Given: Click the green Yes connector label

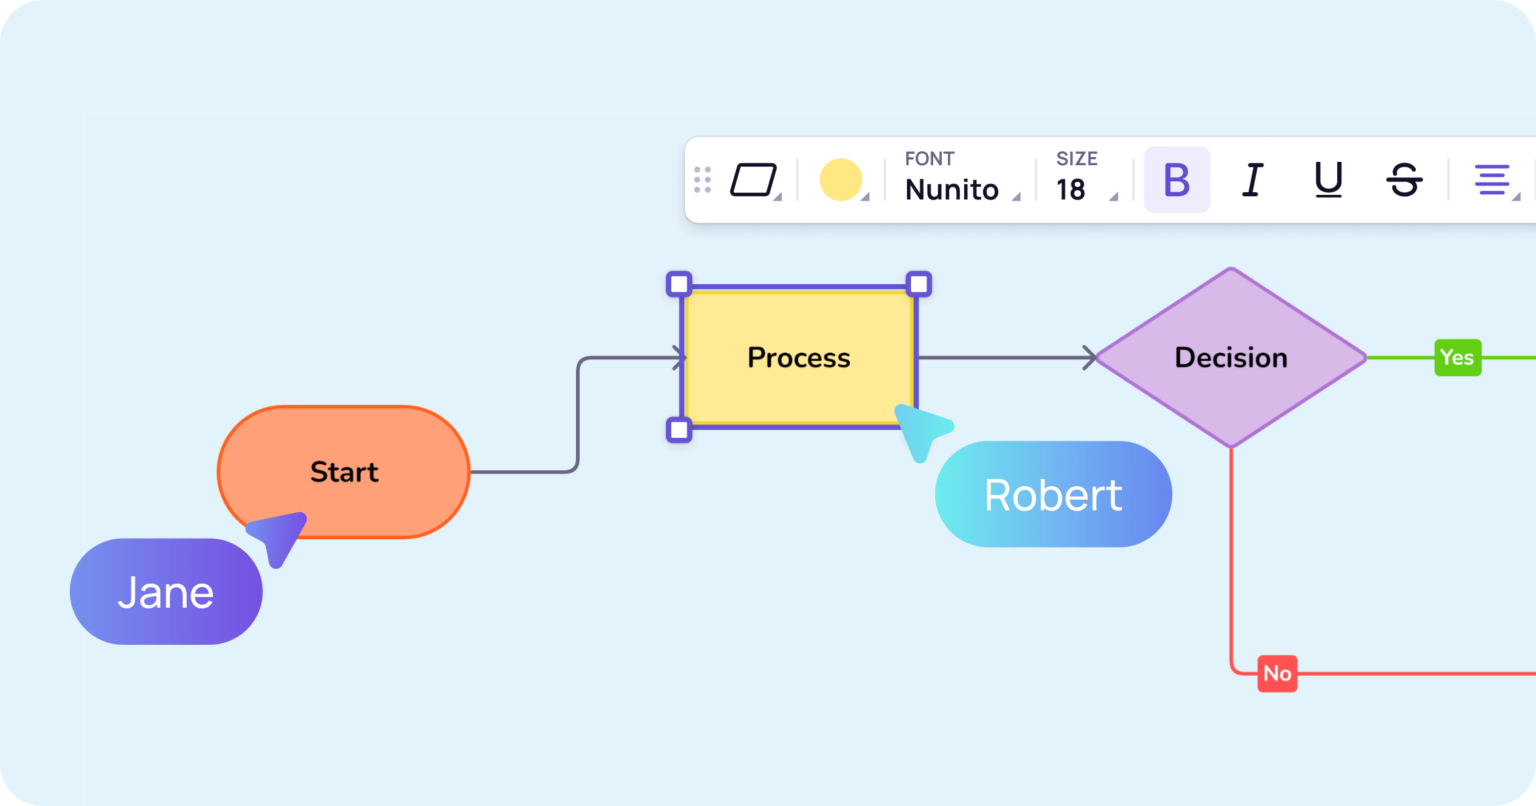Looking at the screenshot, I should pyautogui.click(x=1457, y=357).
